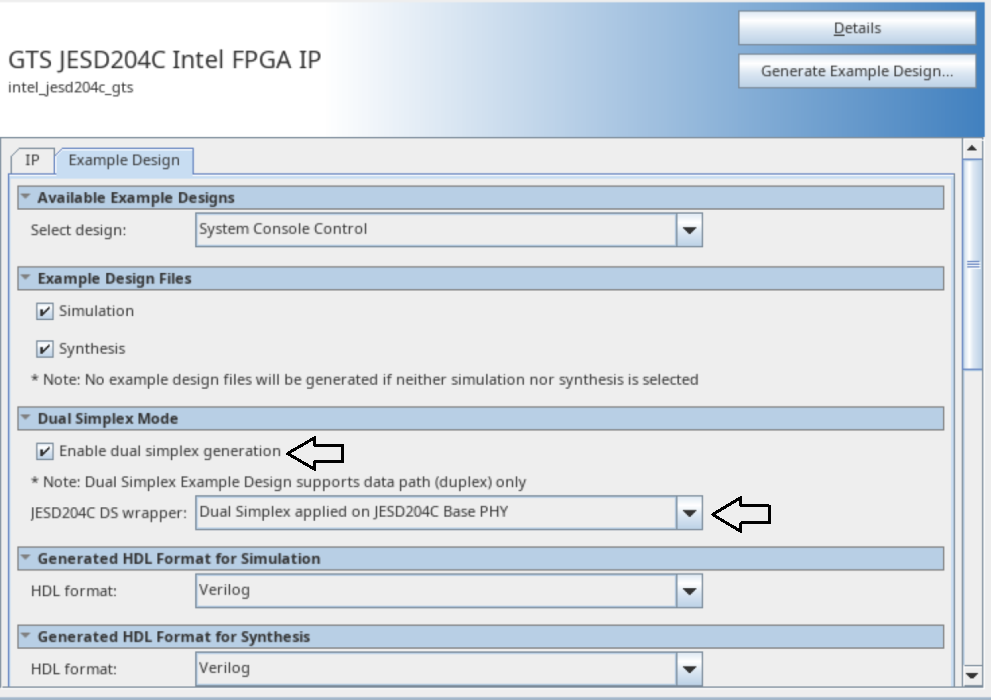
Task: Click the scrollbar down arrow
Action: (x=970, y=674)
